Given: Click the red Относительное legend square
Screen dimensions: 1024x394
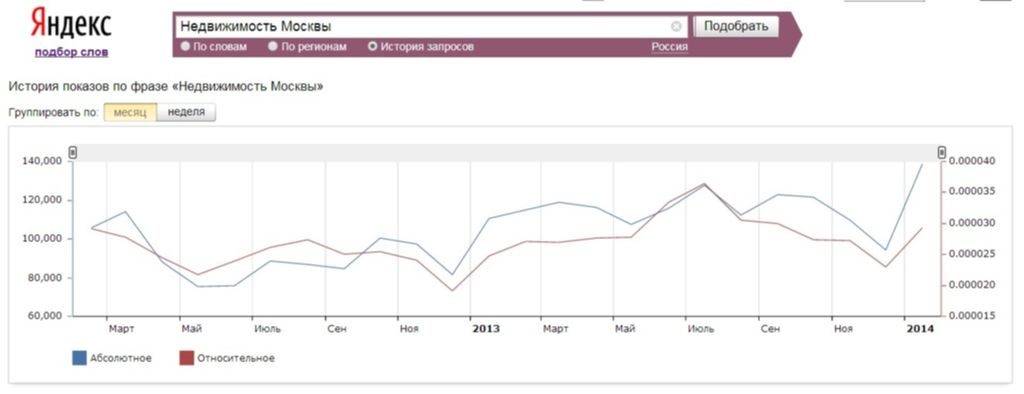Looking at the screenshot, I should point(186,358).
